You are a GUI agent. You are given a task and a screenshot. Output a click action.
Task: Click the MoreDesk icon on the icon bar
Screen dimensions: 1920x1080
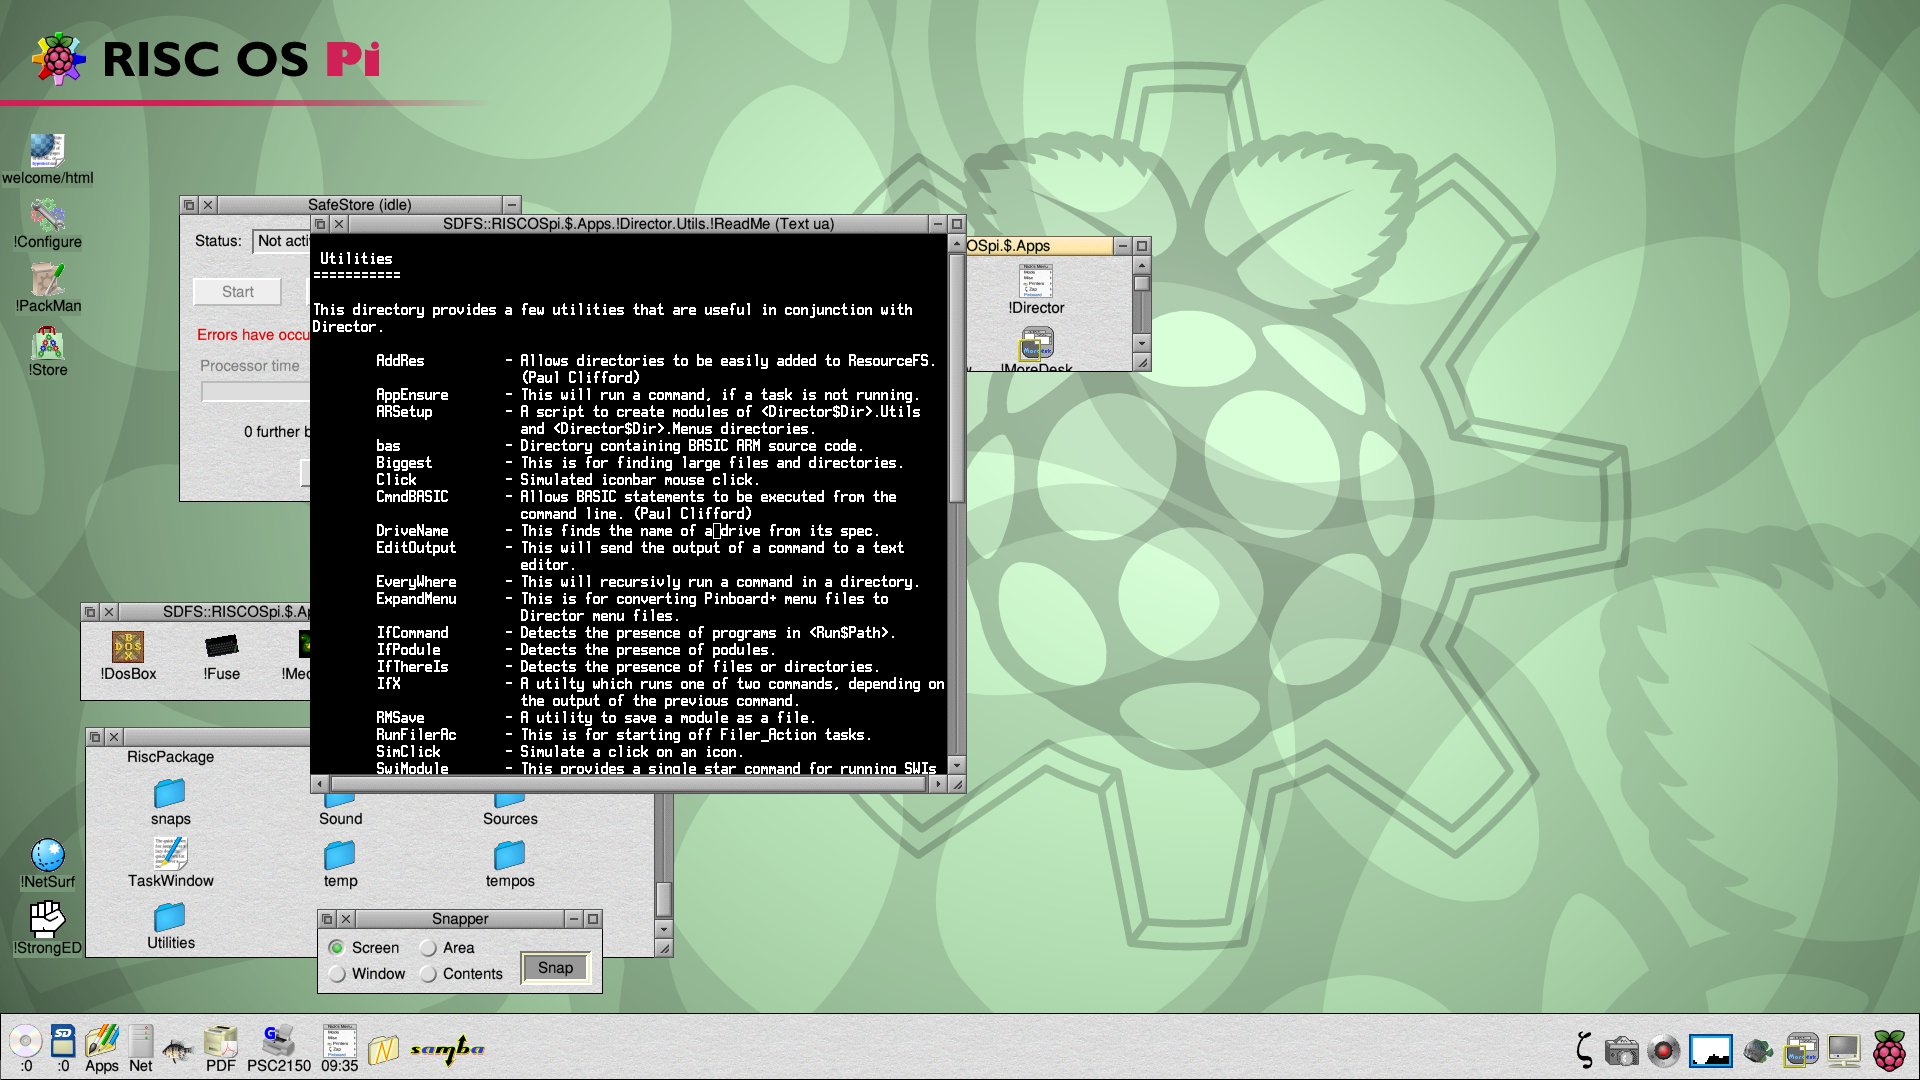[1801, 1049]
